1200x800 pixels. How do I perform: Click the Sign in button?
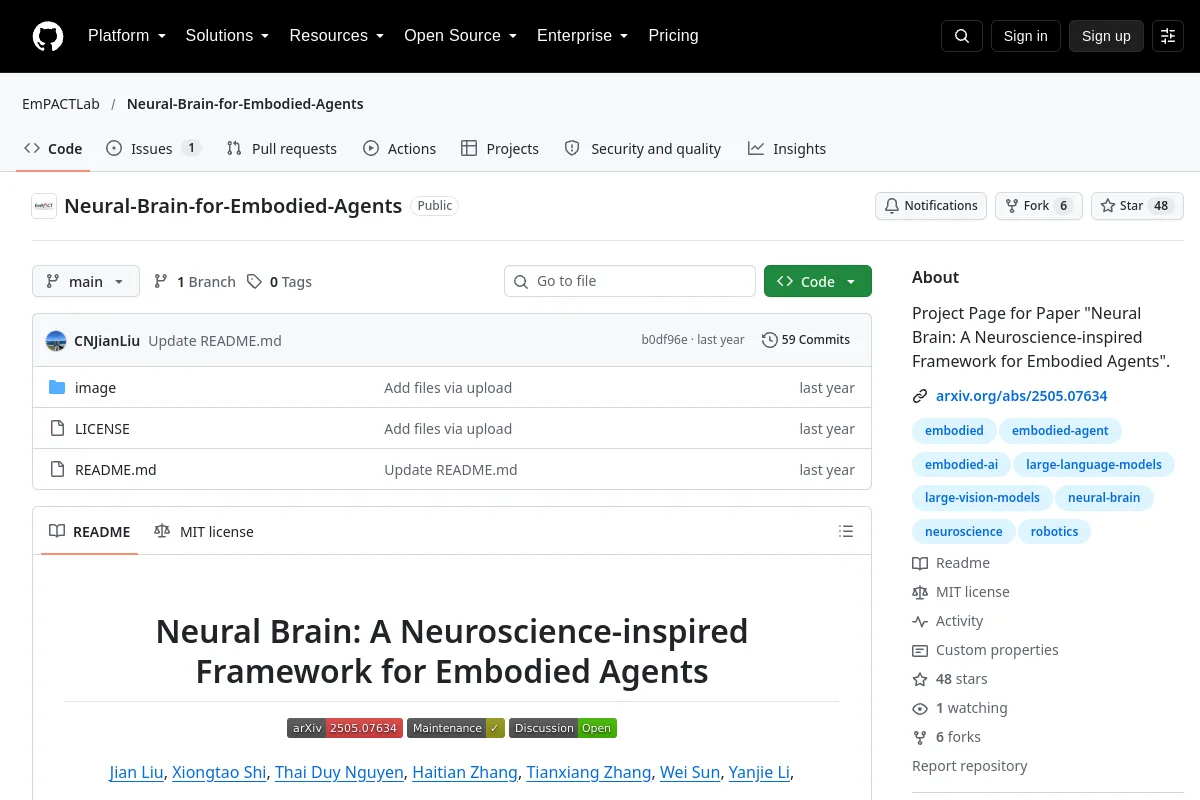click(x=1025, y=36)
